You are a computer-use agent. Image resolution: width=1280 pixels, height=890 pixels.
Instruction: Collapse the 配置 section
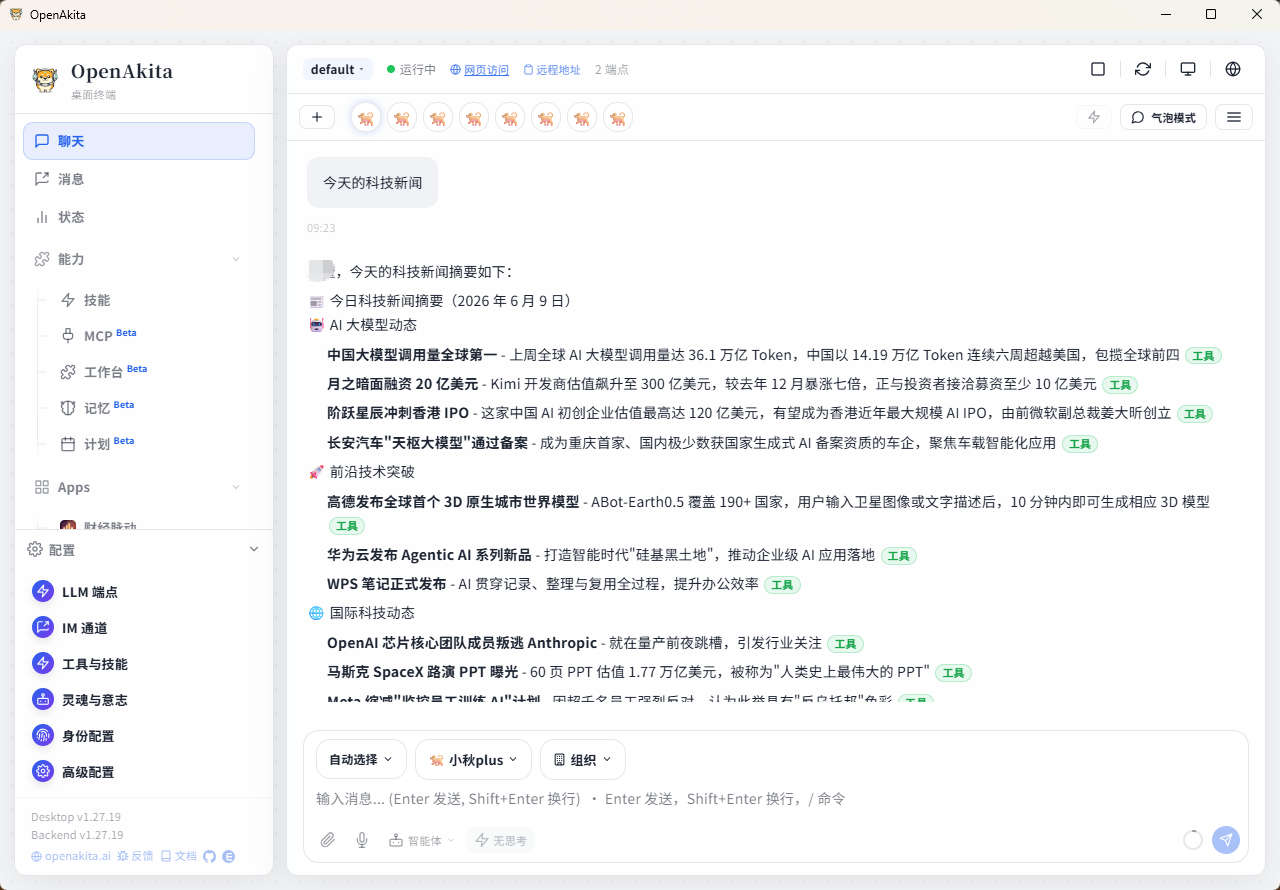click(144, 550)
